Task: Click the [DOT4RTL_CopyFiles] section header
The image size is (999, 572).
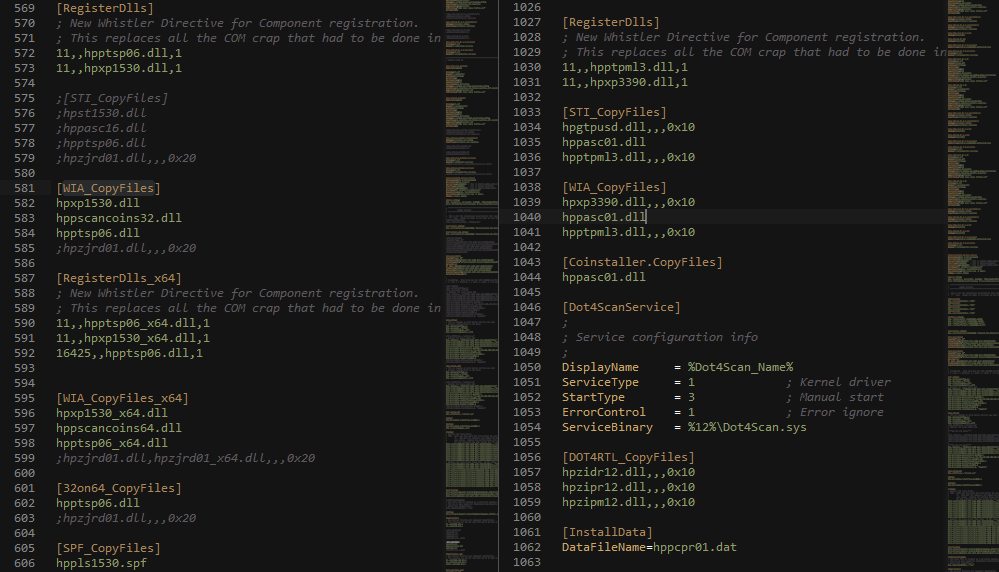Action: pos(628,457)
